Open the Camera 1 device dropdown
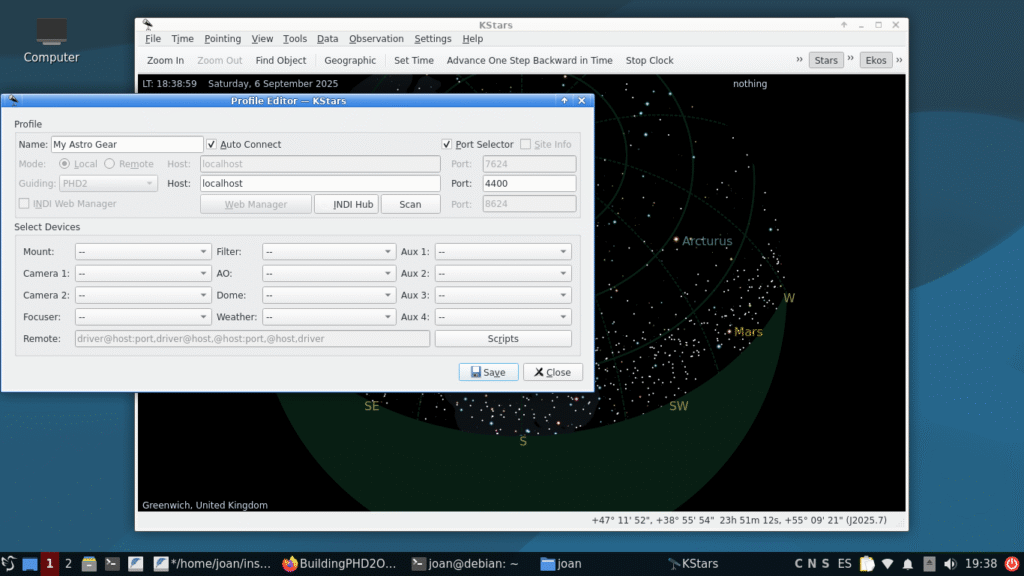Image resolution: width=1024 pixels, height=576 pixels. [x=142, y=273]
